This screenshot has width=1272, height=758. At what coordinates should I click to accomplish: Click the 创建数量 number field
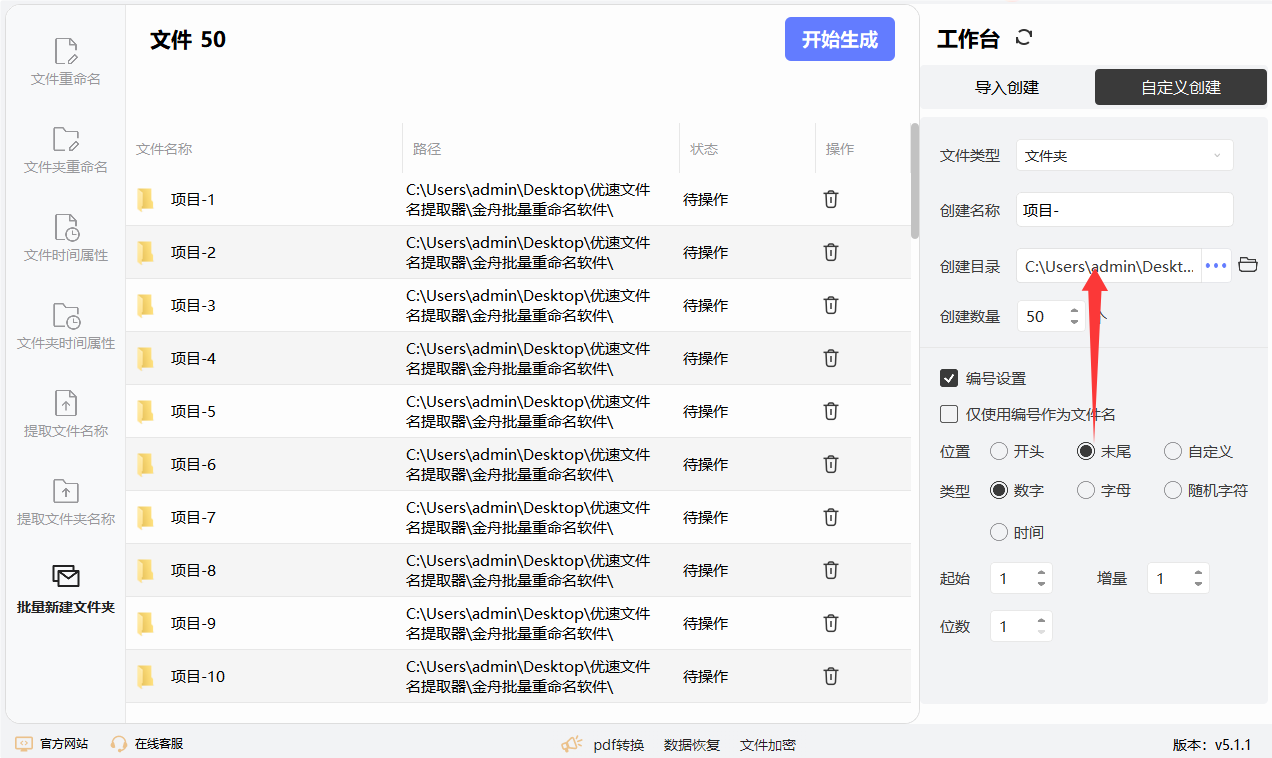click(x=1042, y=316)
